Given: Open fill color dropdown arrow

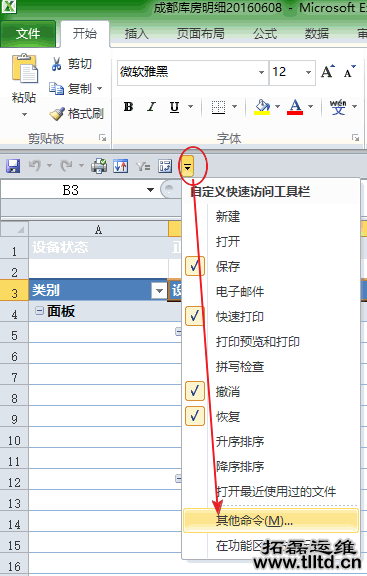Looking at the screenshot, I should point(277,107).
